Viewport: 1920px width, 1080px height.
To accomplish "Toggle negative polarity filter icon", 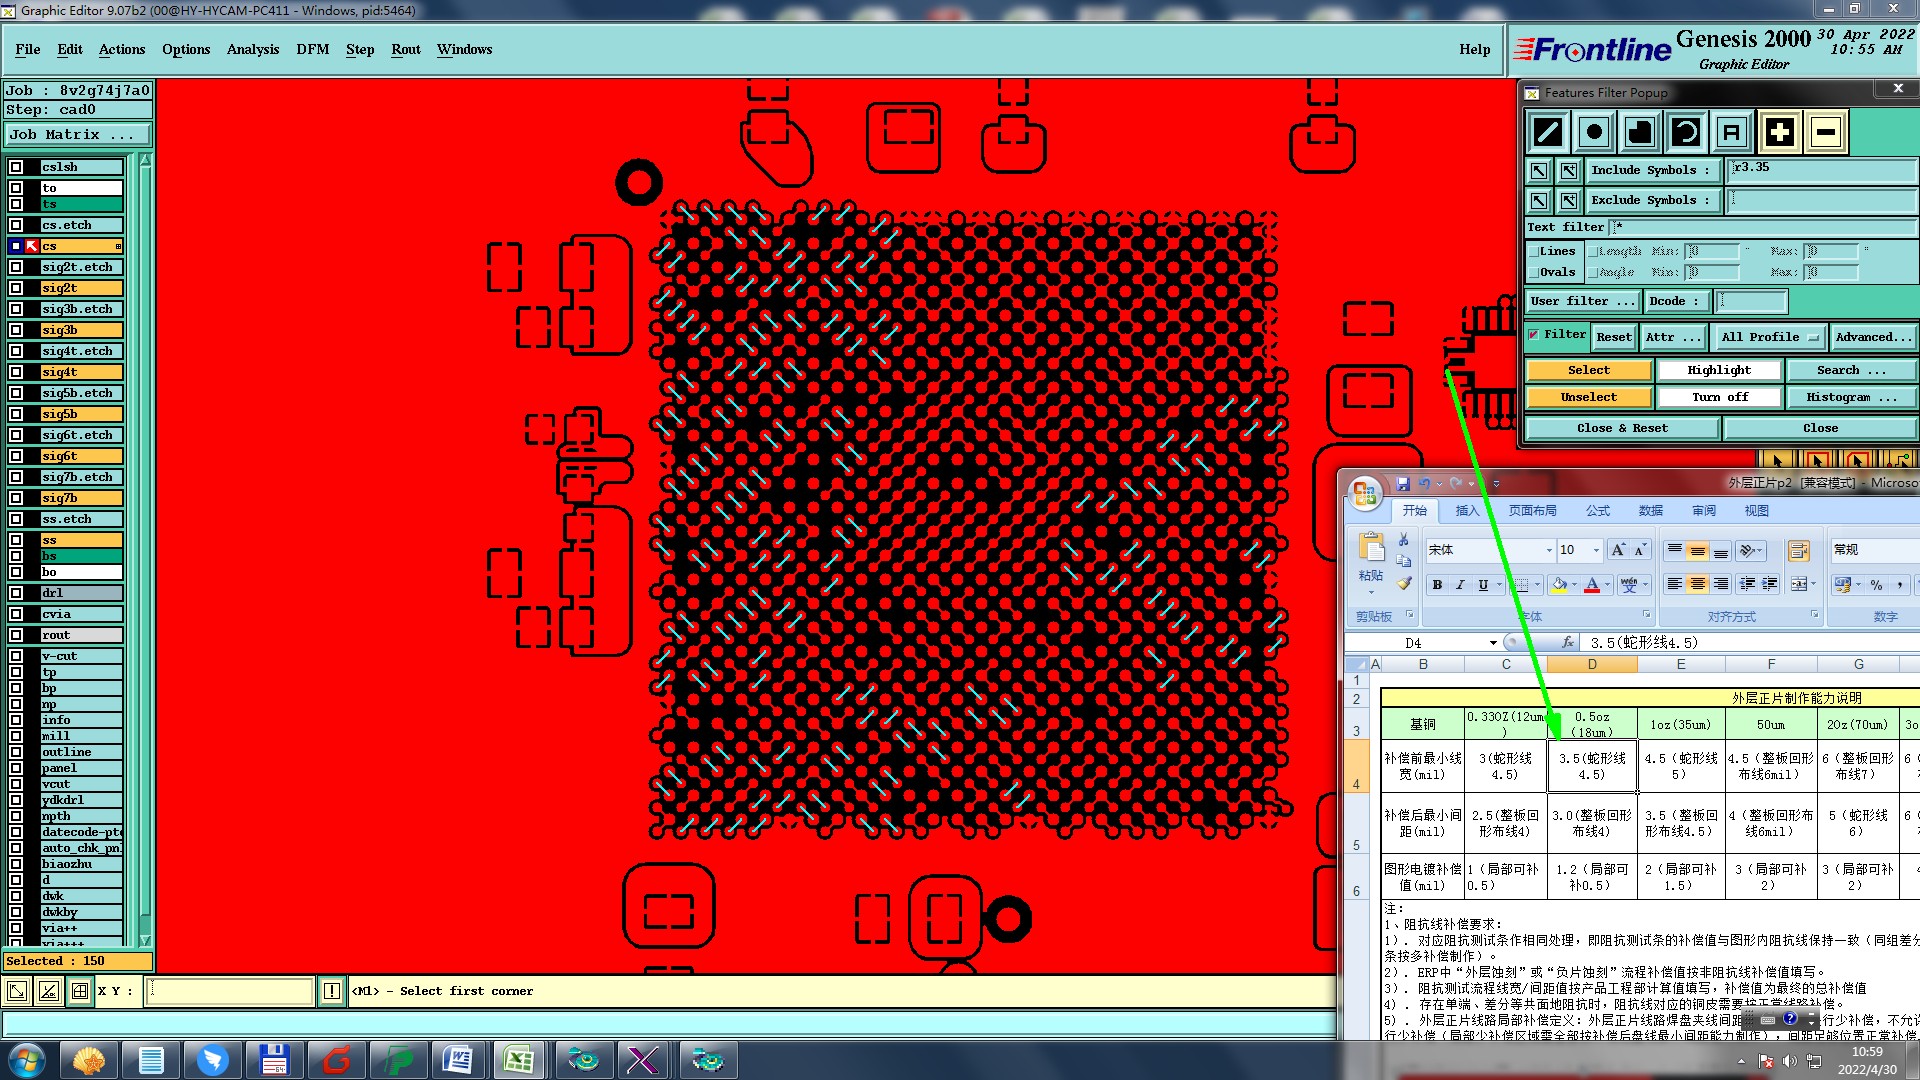I will (1825, 132).
